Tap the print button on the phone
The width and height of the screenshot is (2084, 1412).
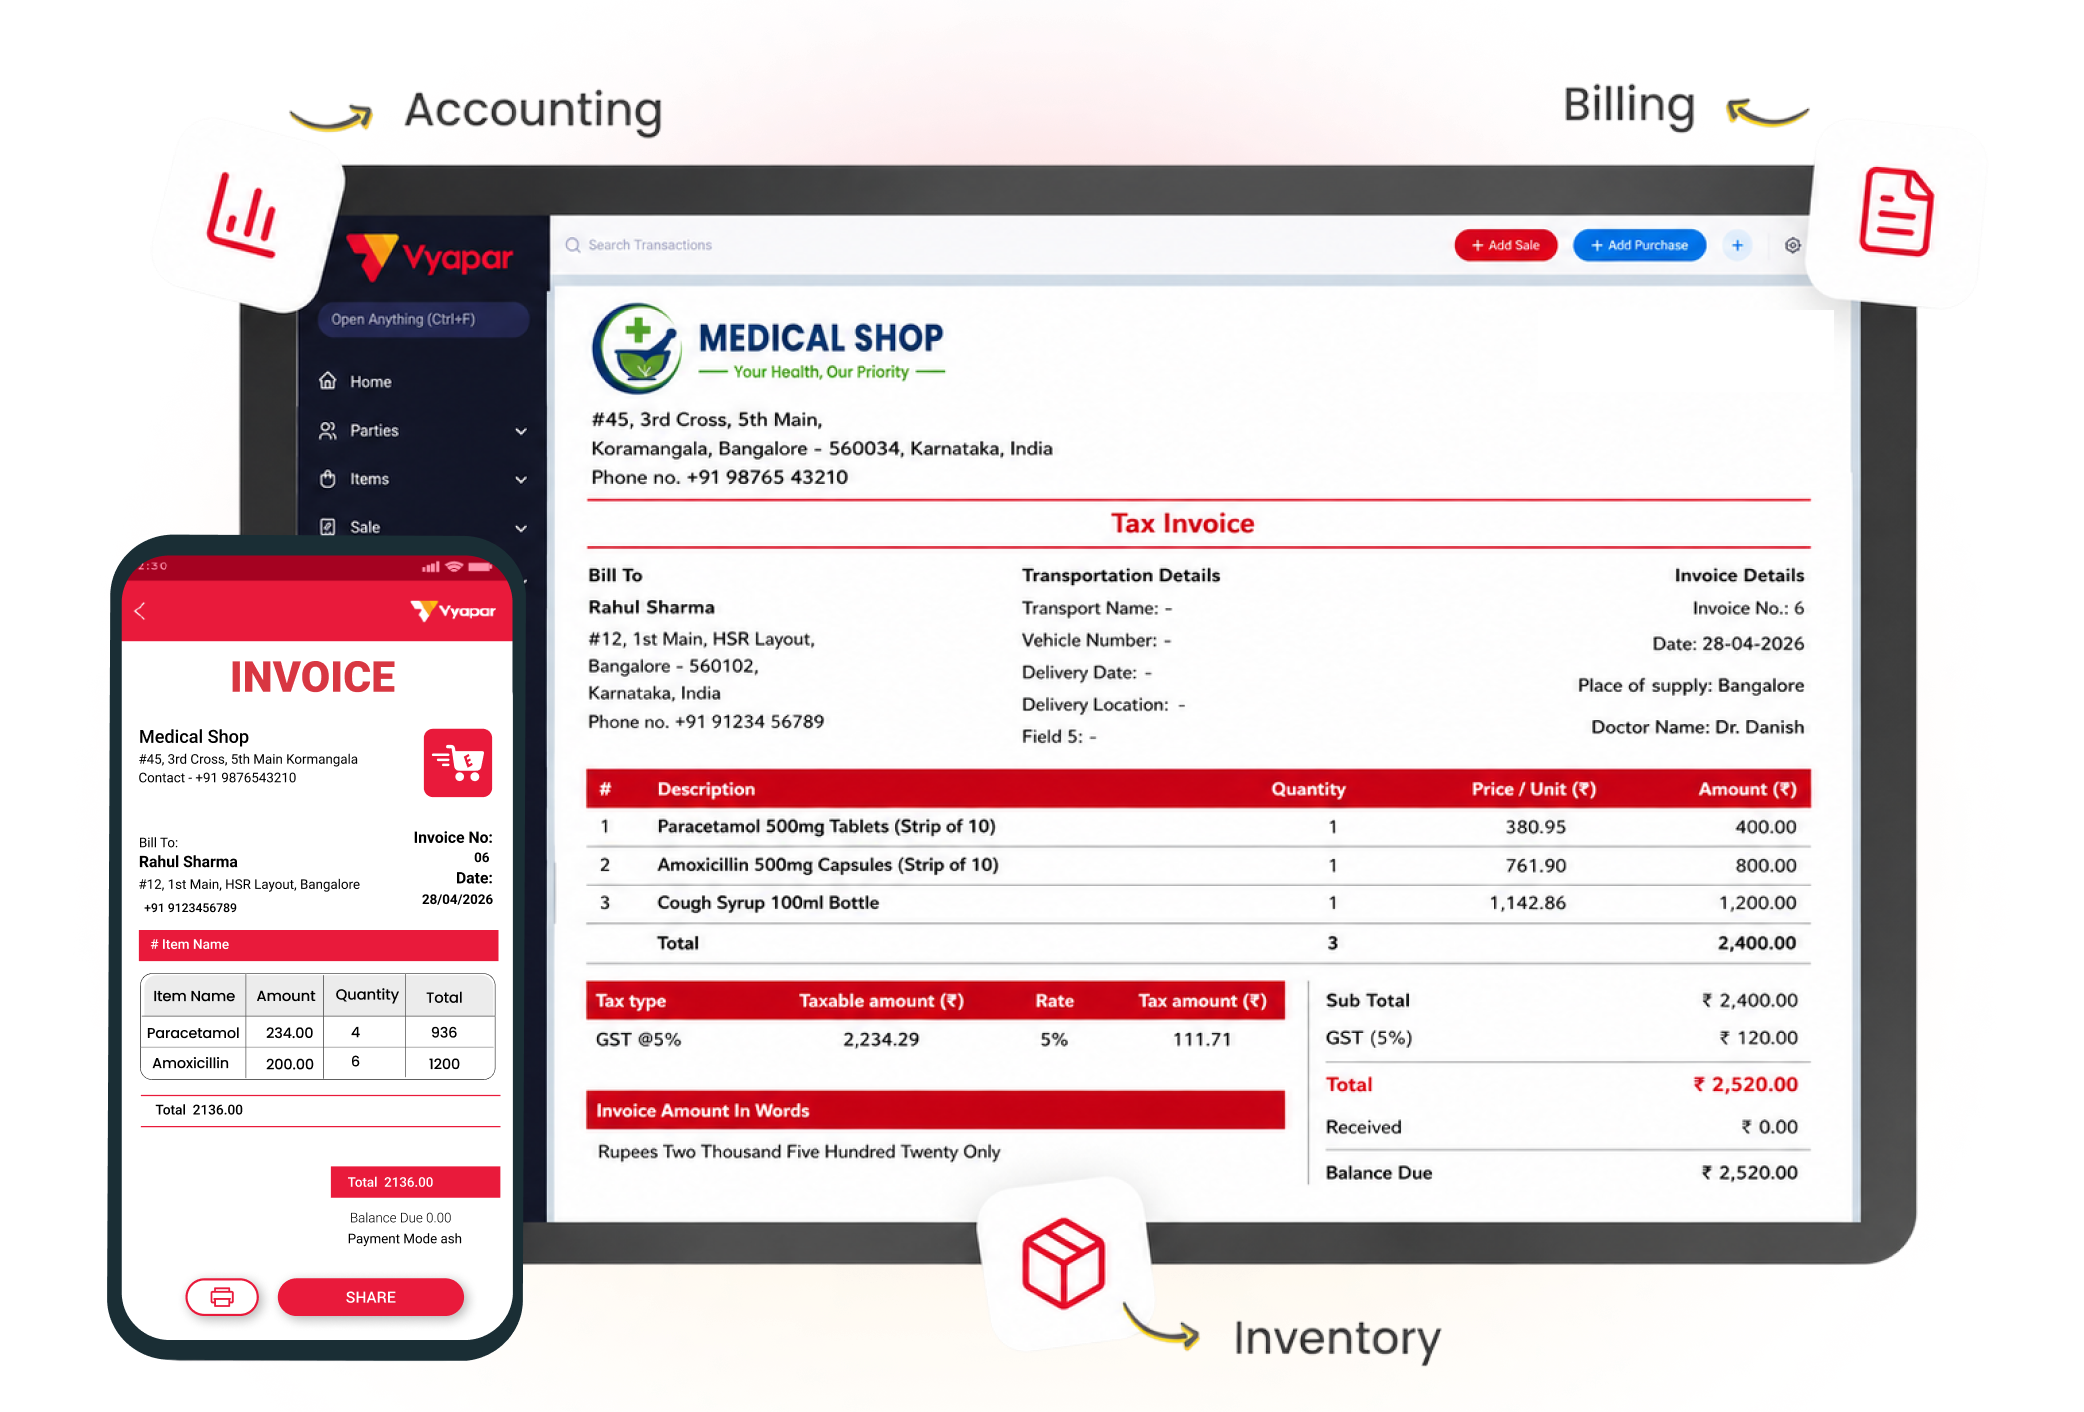(222, 1297)
